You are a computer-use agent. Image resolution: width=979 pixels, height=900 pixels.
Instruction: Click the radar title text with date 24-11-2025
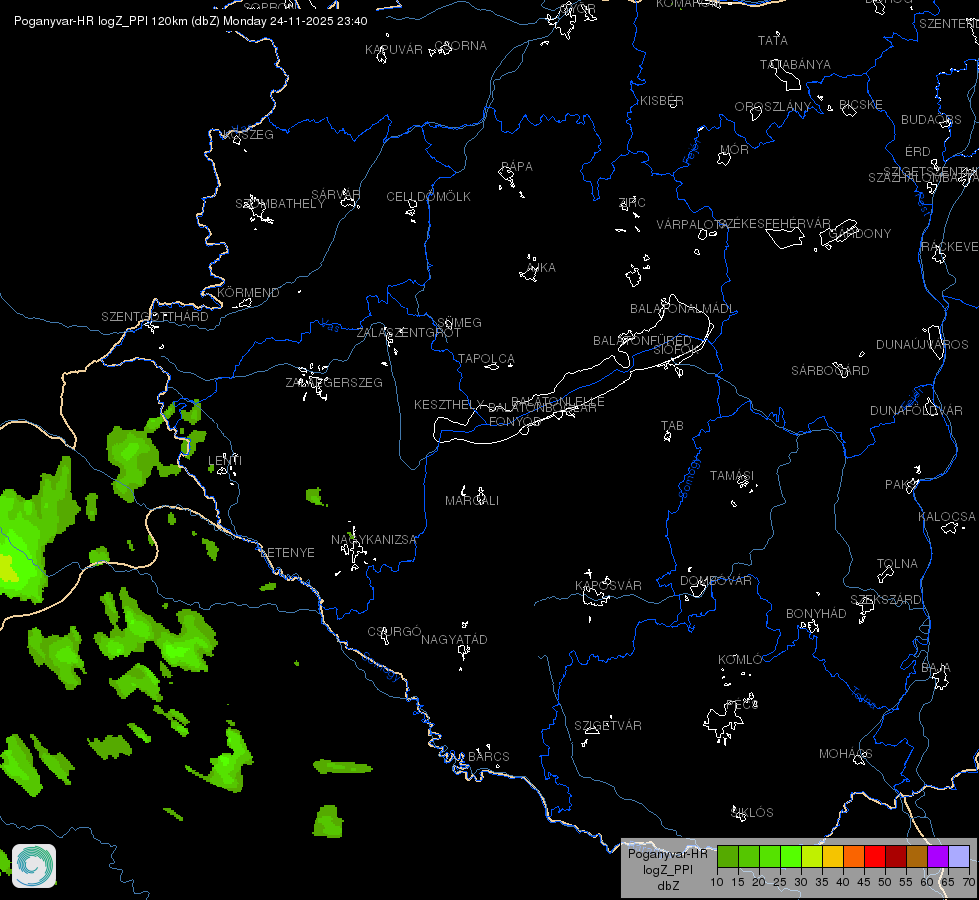(x=190, y=21)
